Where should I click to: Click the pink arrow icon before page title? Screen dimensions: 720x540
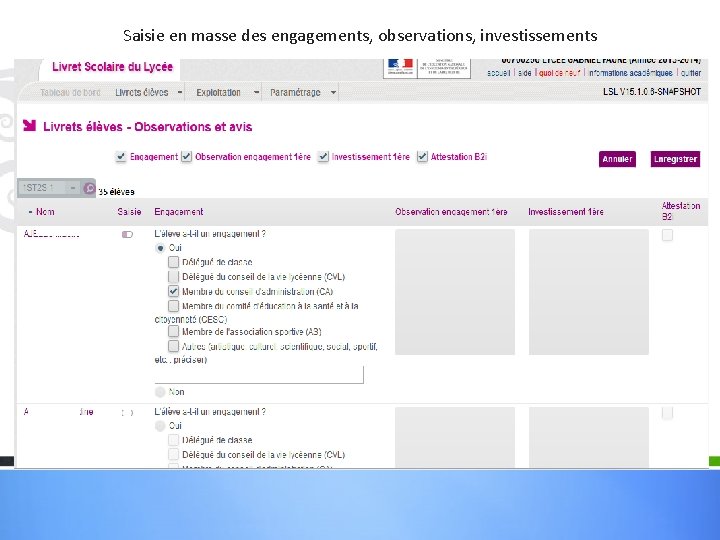pyautogui.click(x=29, y=125)
